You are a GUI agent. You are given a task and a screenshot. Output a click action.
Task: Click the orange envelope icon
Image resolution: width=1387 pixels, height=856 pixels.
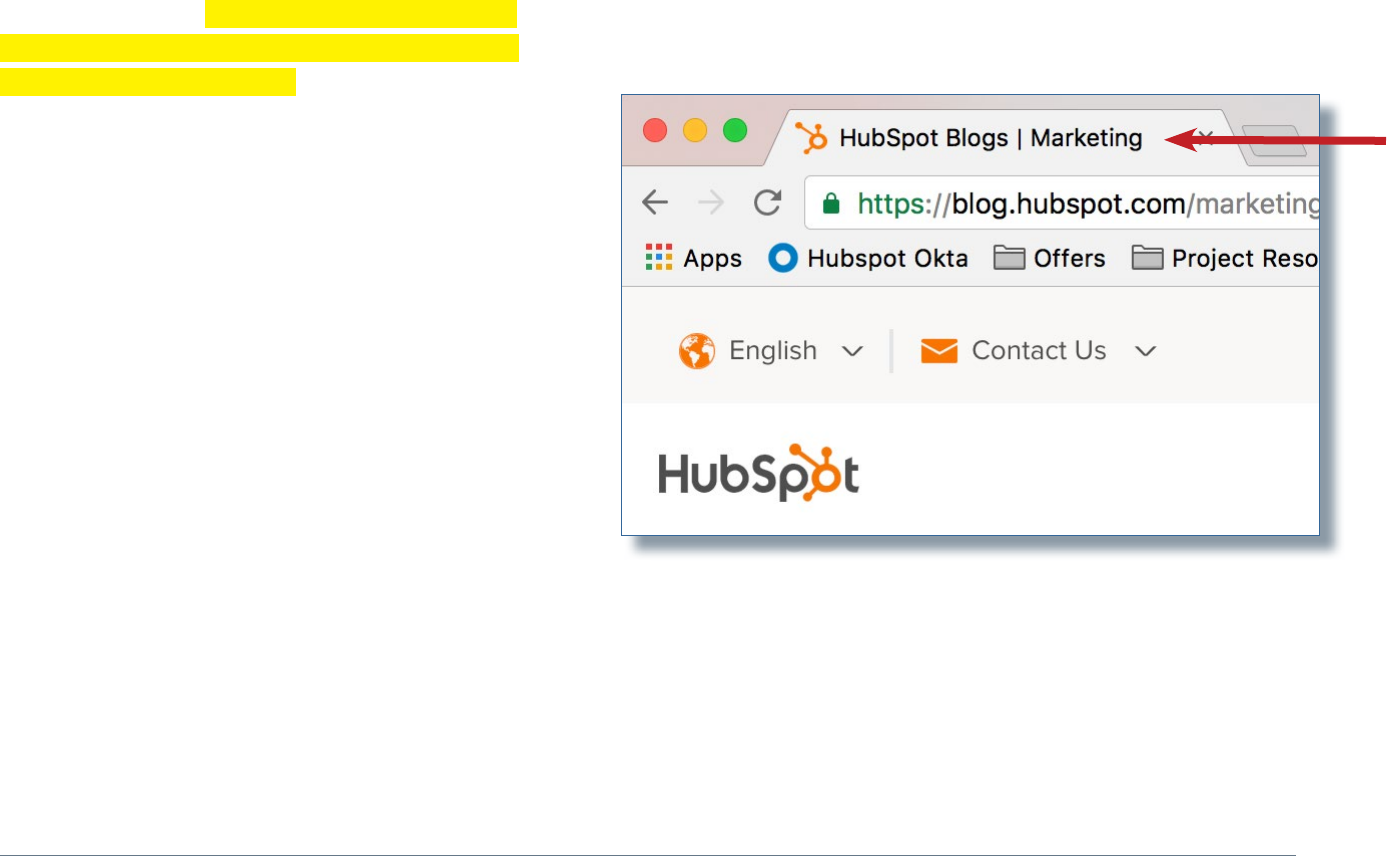click(x=939, y=351)
